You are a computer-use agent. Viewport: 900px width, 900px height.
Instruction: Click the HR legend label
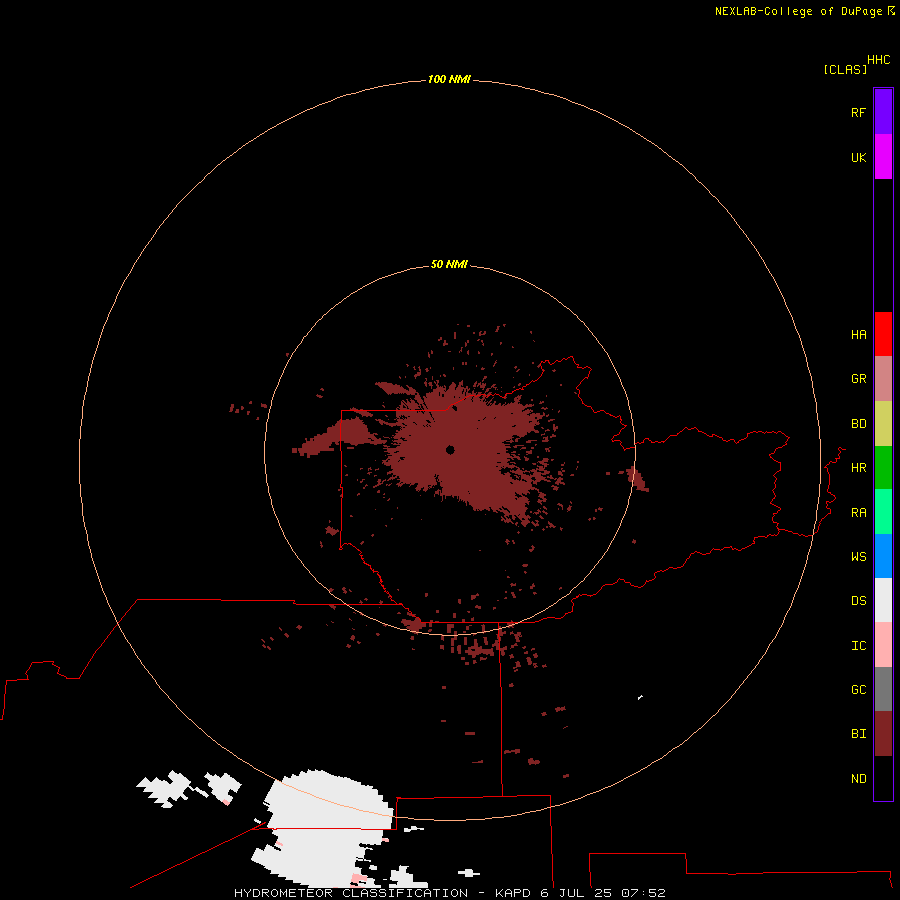tap(859, 468)
